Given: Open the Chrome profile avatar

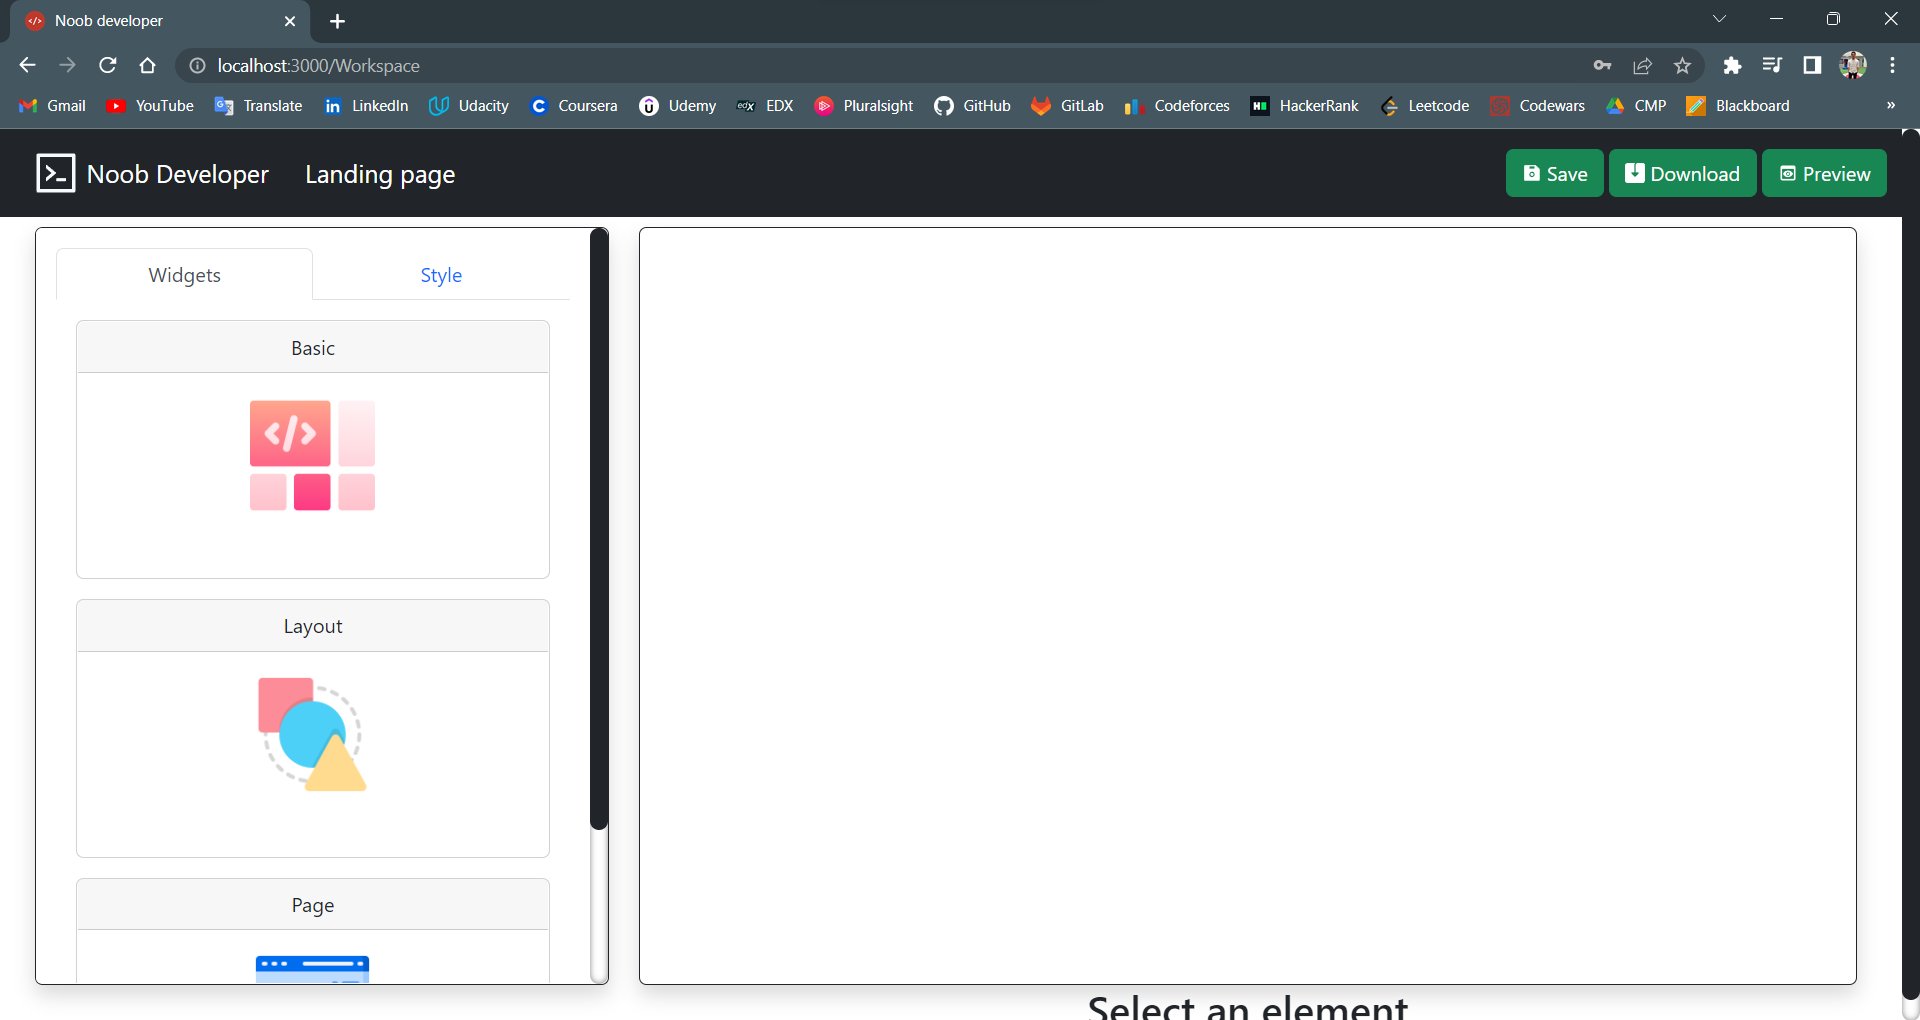Looking at the screenshot, I should point(1853,65).
